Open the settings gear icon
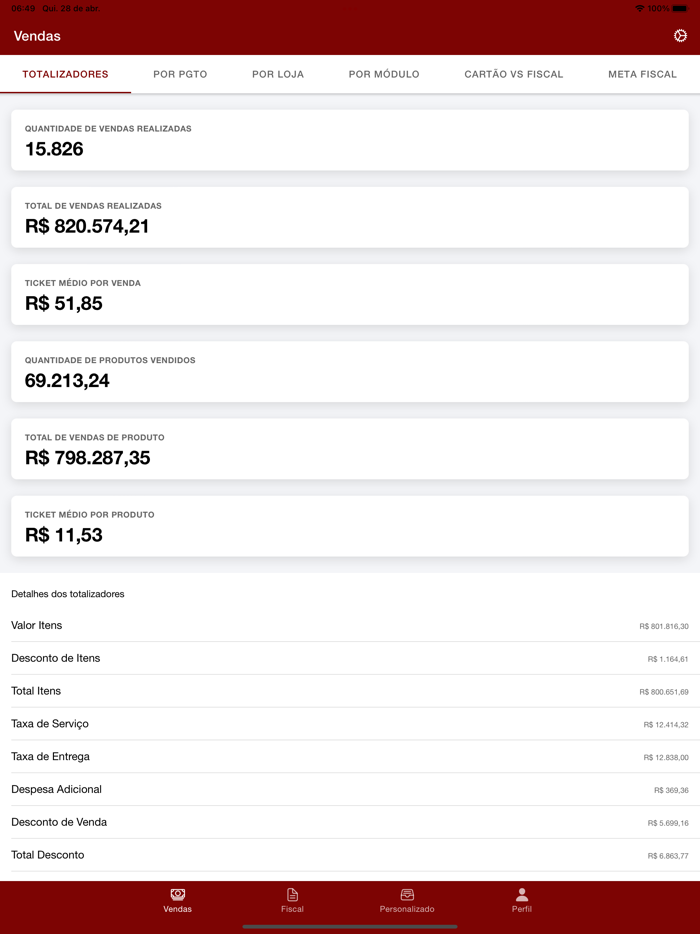 679,35
